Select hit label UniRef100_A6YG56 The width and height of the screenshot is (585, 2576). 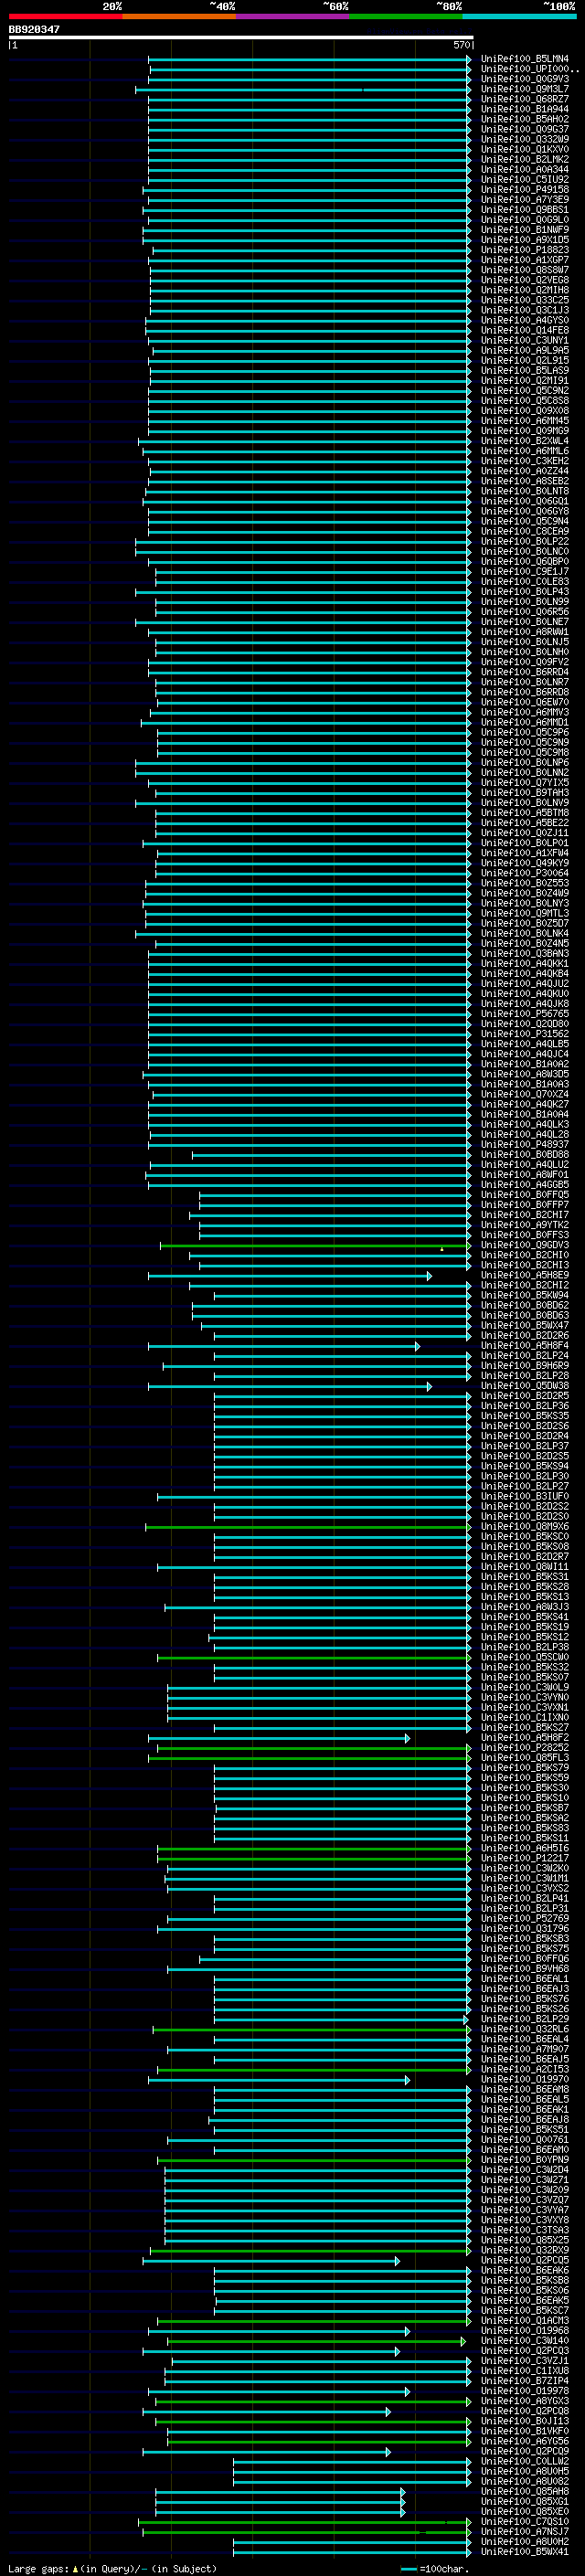pos(524,2441)
